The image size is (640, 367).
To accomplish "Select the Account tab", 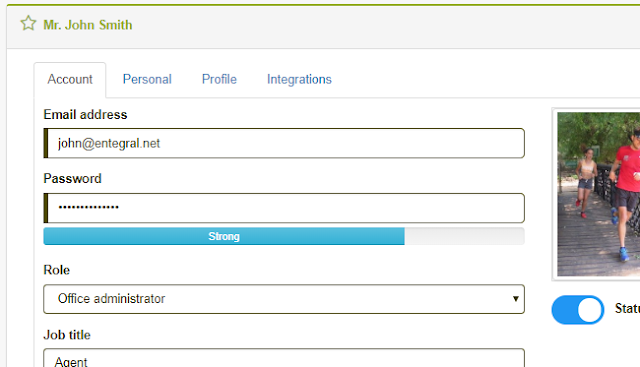I will pyautogui.click(x=70, y=80).
